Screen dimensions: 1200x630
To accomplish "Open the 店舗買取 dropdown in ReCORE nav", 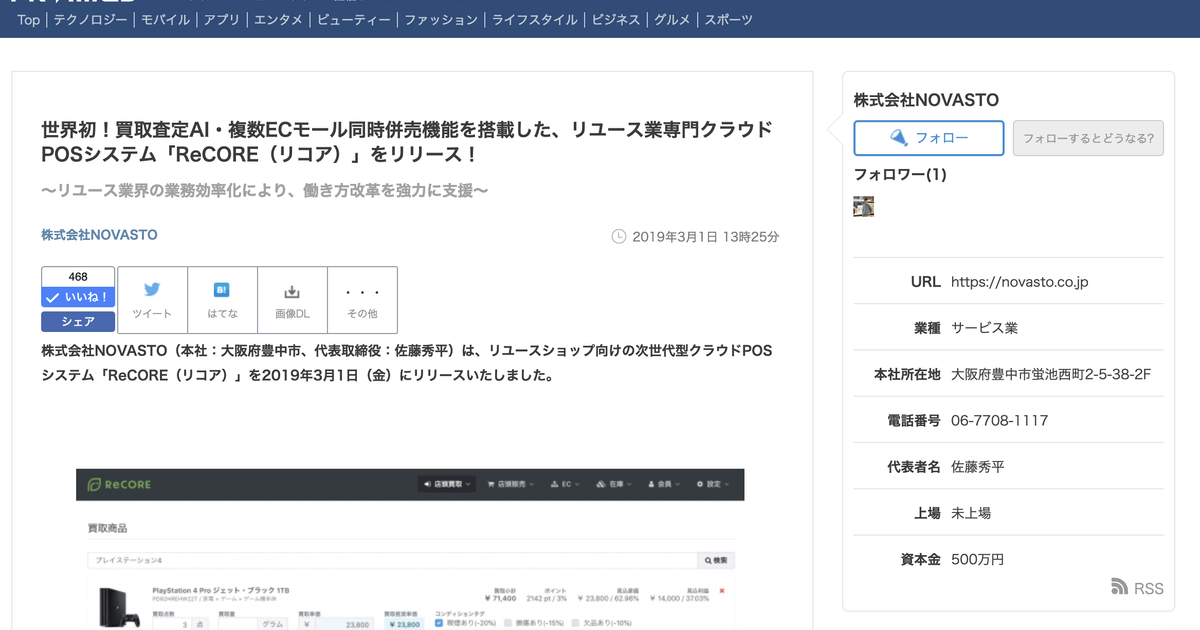I will [x=447, y=485].
